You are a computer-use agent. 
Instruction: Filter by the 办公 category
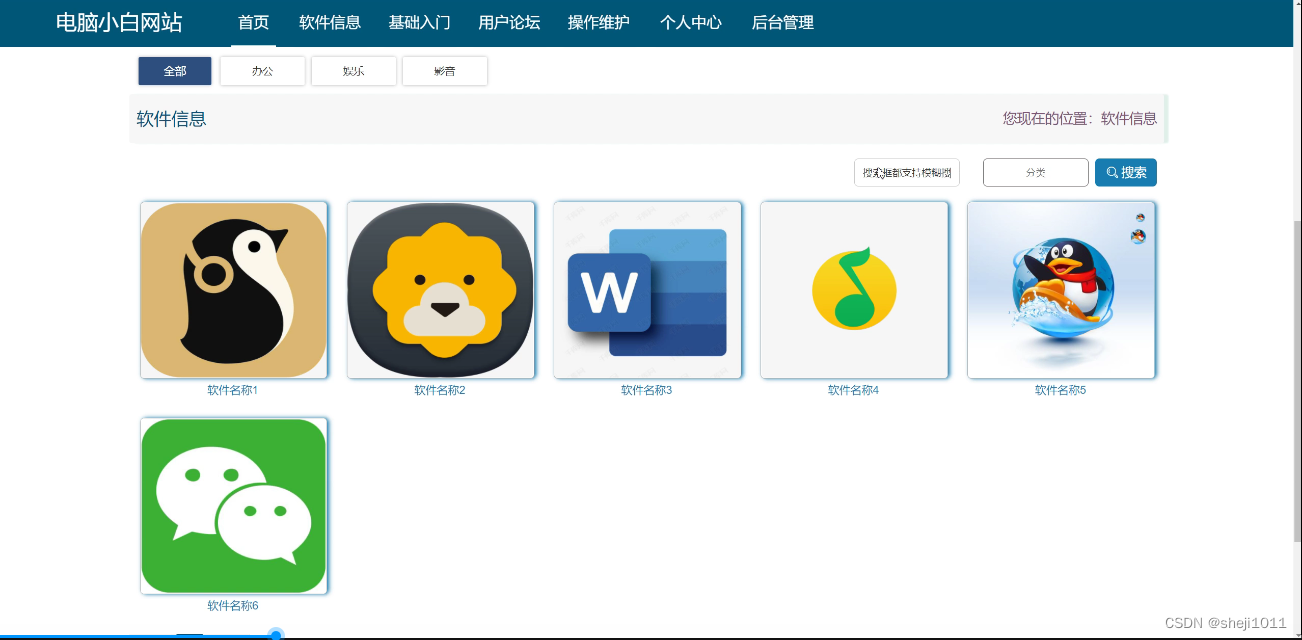click(x=263, y=71)
